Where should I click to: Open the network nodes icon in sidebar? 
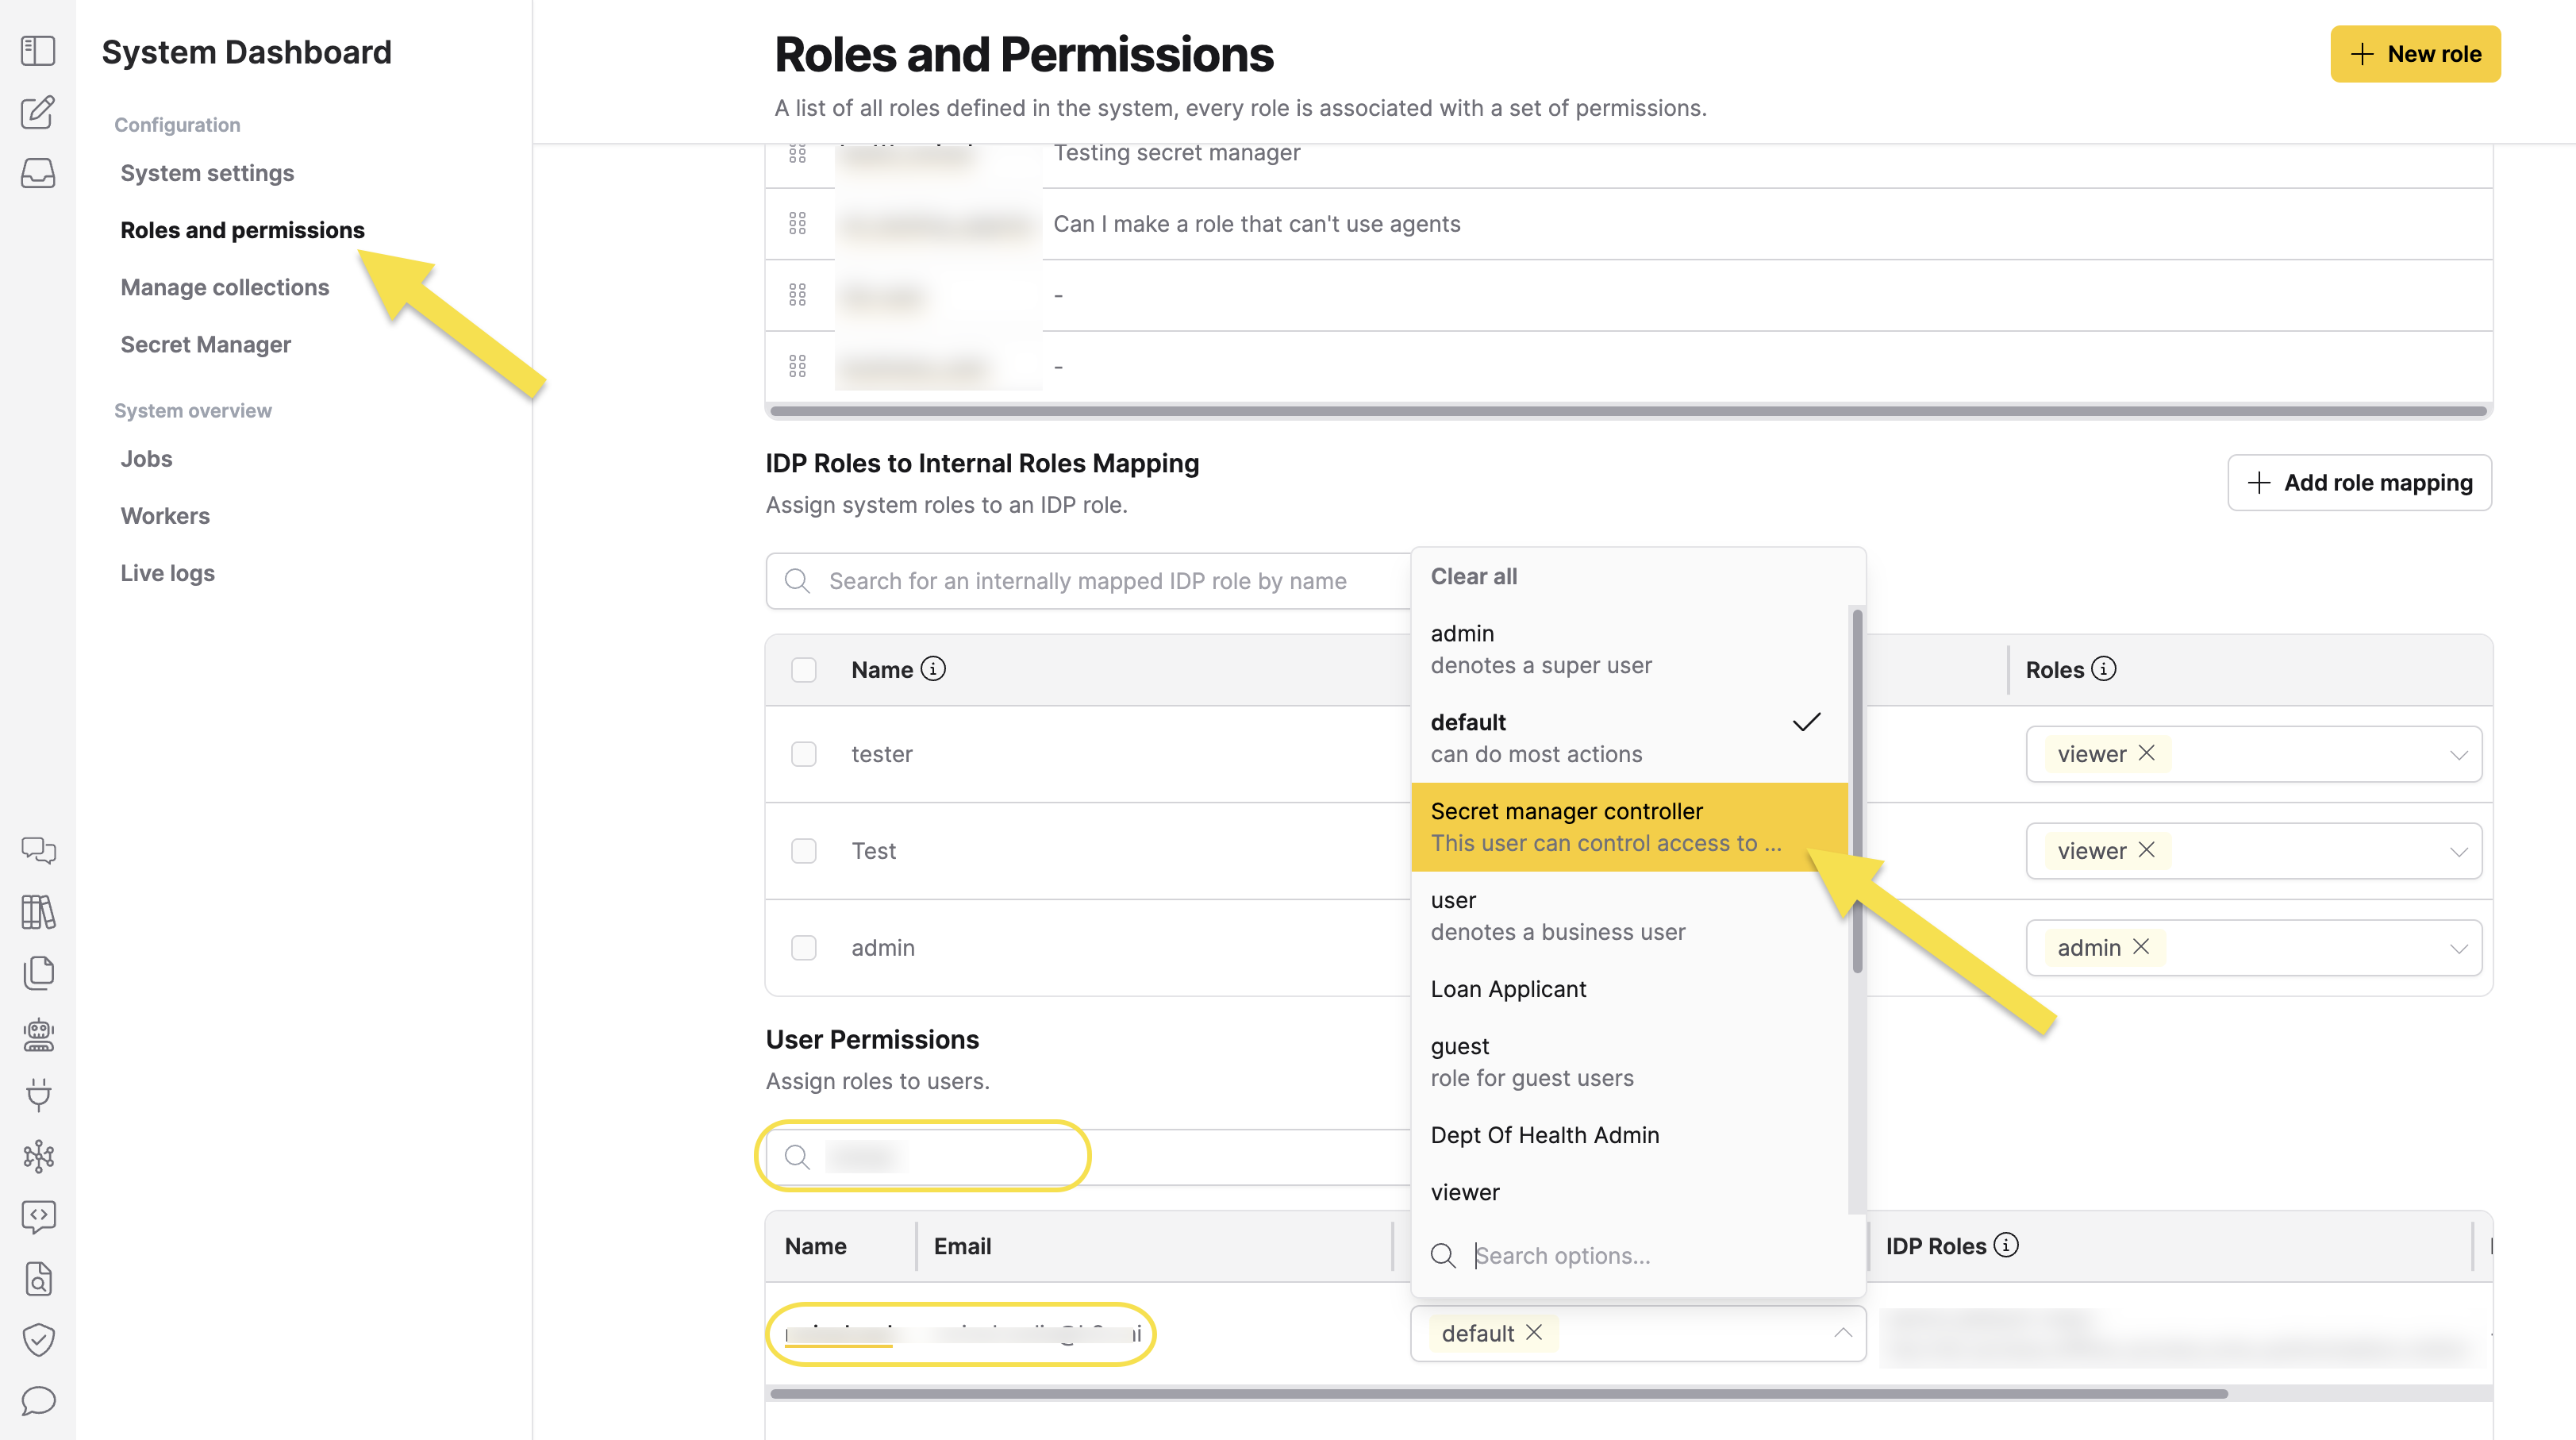pos(38,1156)
